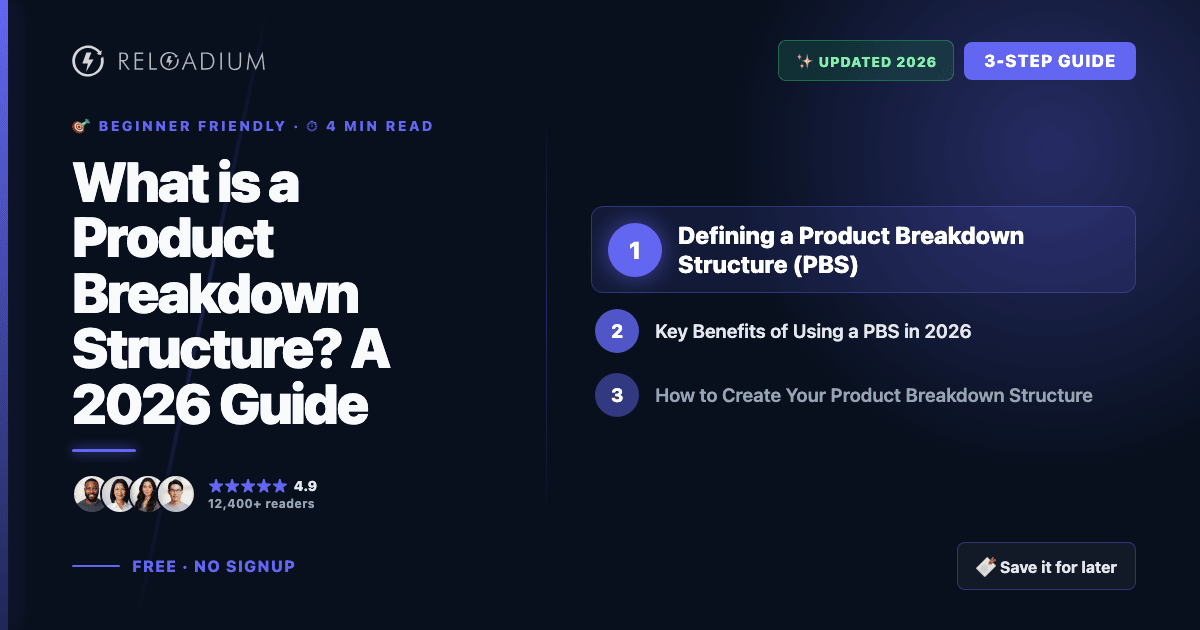Click the main headline What is a Product Breakdown Structure

pos(231,296)
